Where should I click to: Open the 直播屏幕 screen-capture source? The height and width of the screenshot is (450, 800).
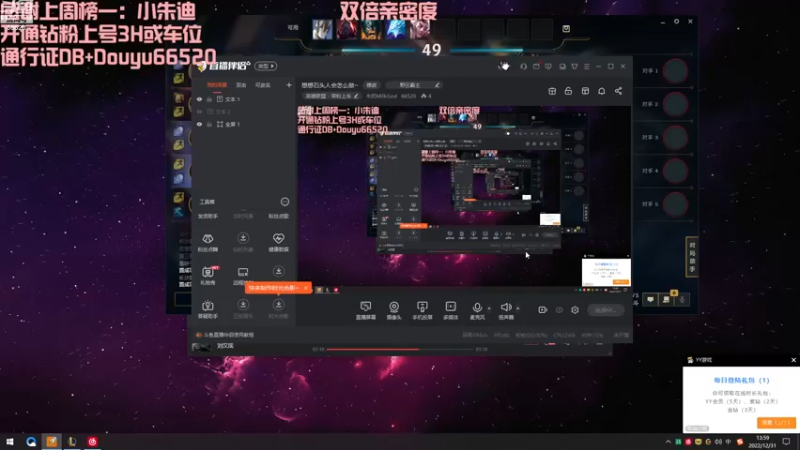[365, 310]
